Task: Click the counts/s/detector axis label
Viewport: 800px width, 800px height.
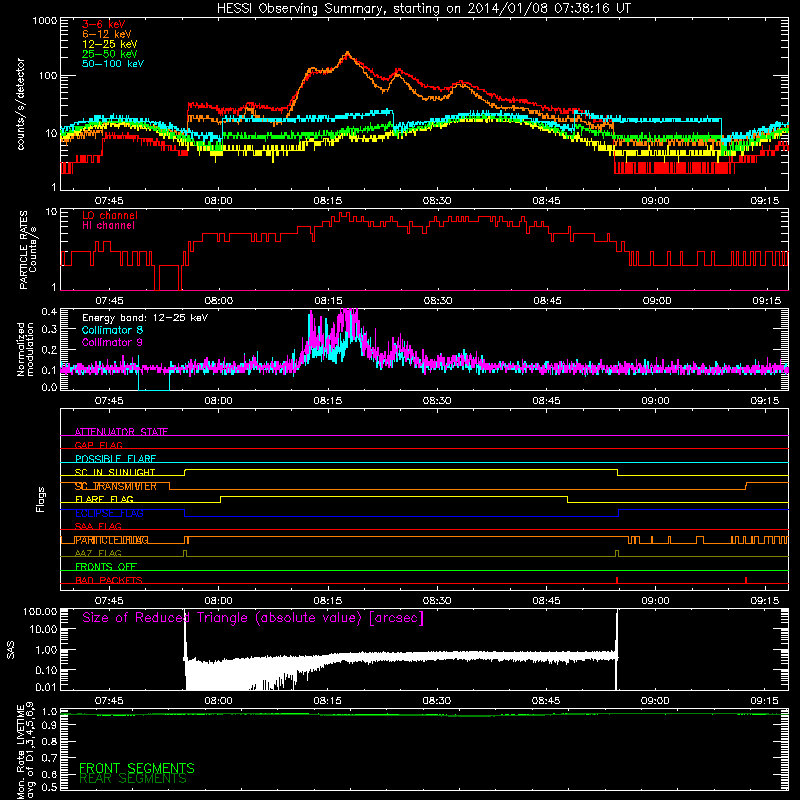Action: coord(20,104)
